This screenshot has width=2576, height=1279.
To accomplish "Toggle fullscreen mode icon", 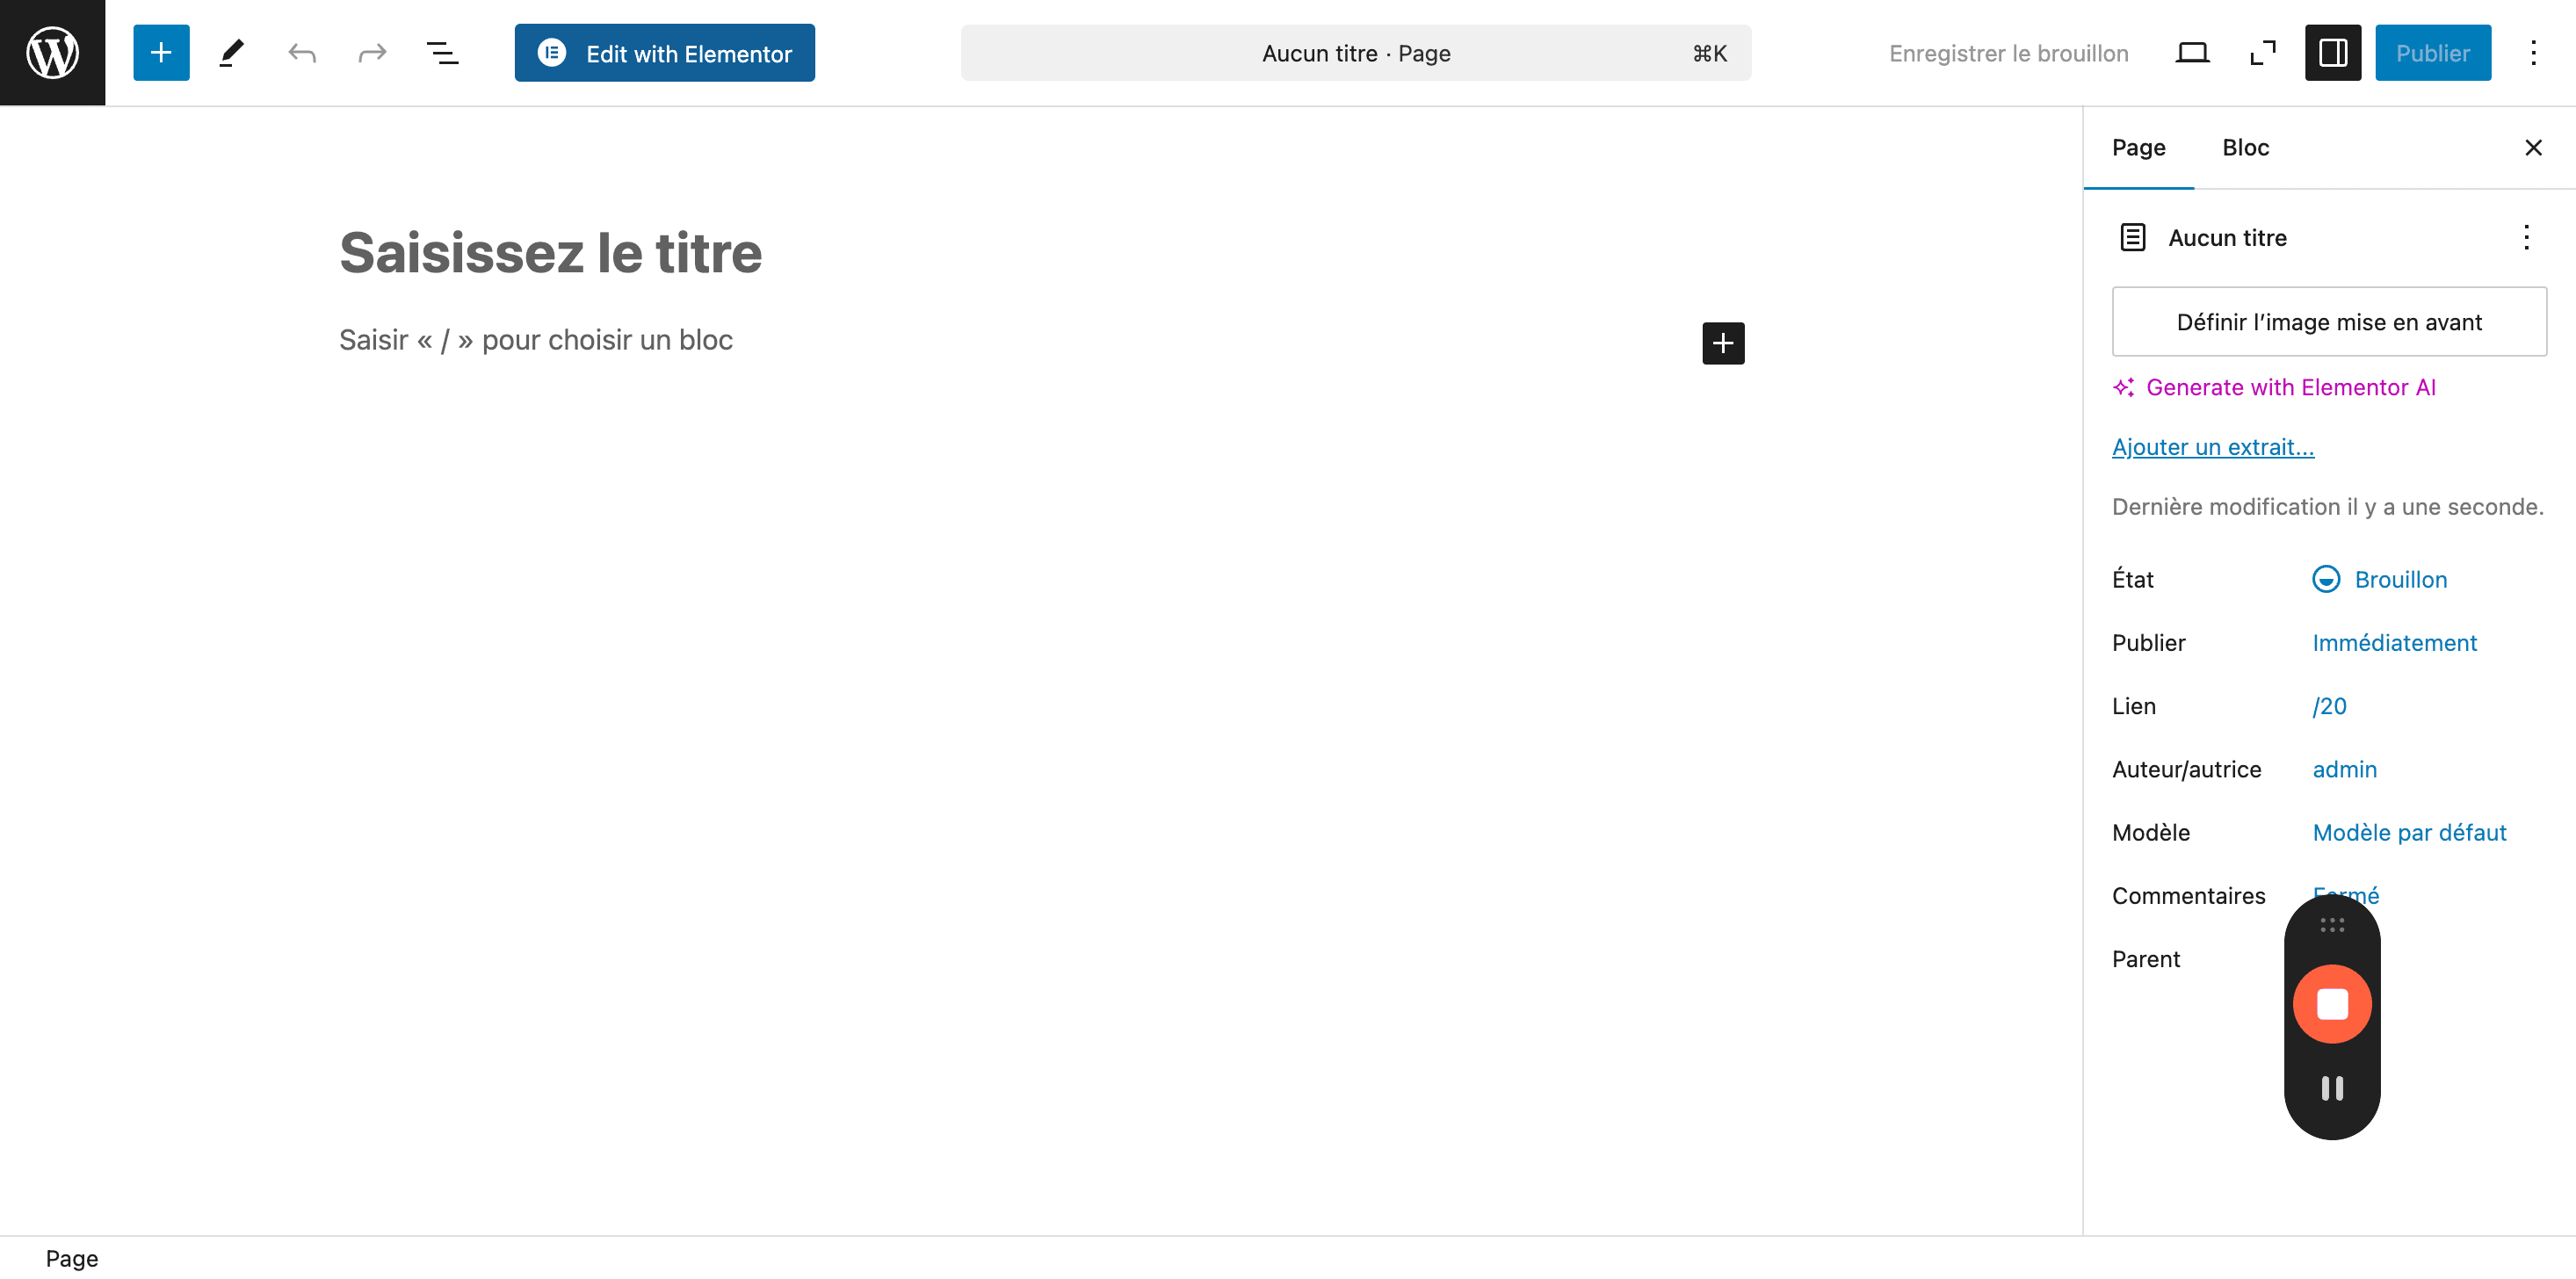I will [2262, 53].
